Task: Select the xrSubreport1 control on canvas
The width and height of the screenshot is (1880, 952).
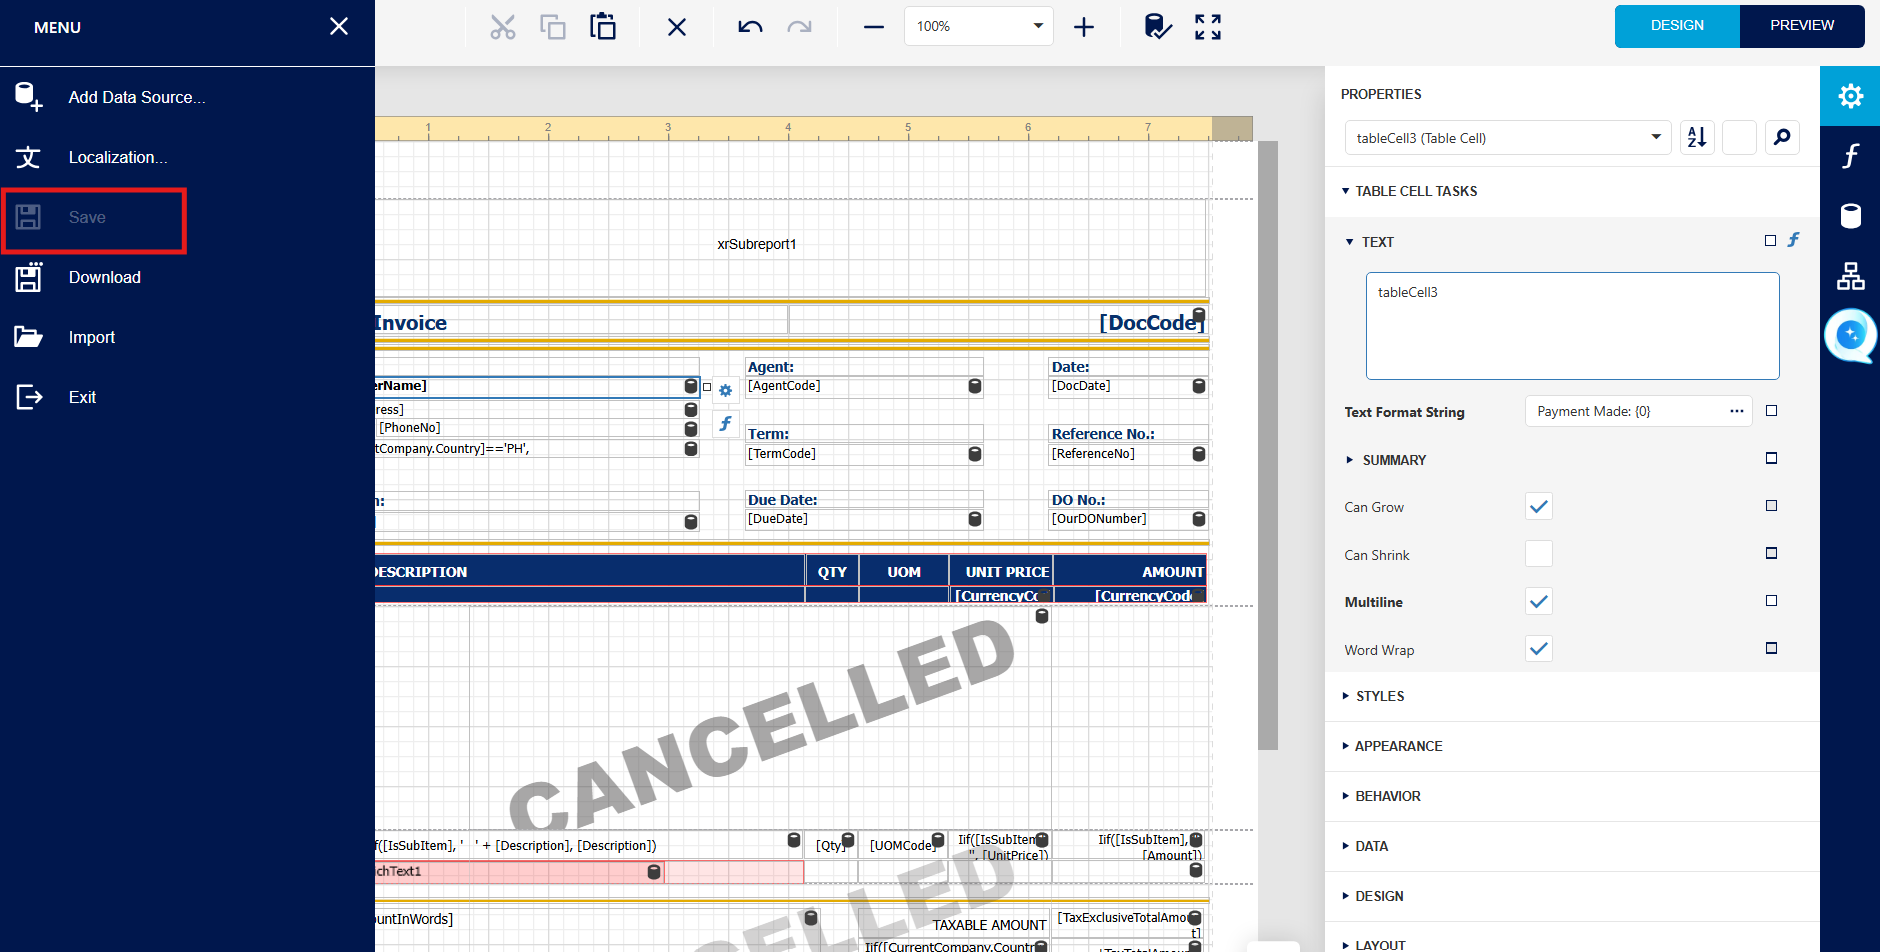Action: (757, 244)
